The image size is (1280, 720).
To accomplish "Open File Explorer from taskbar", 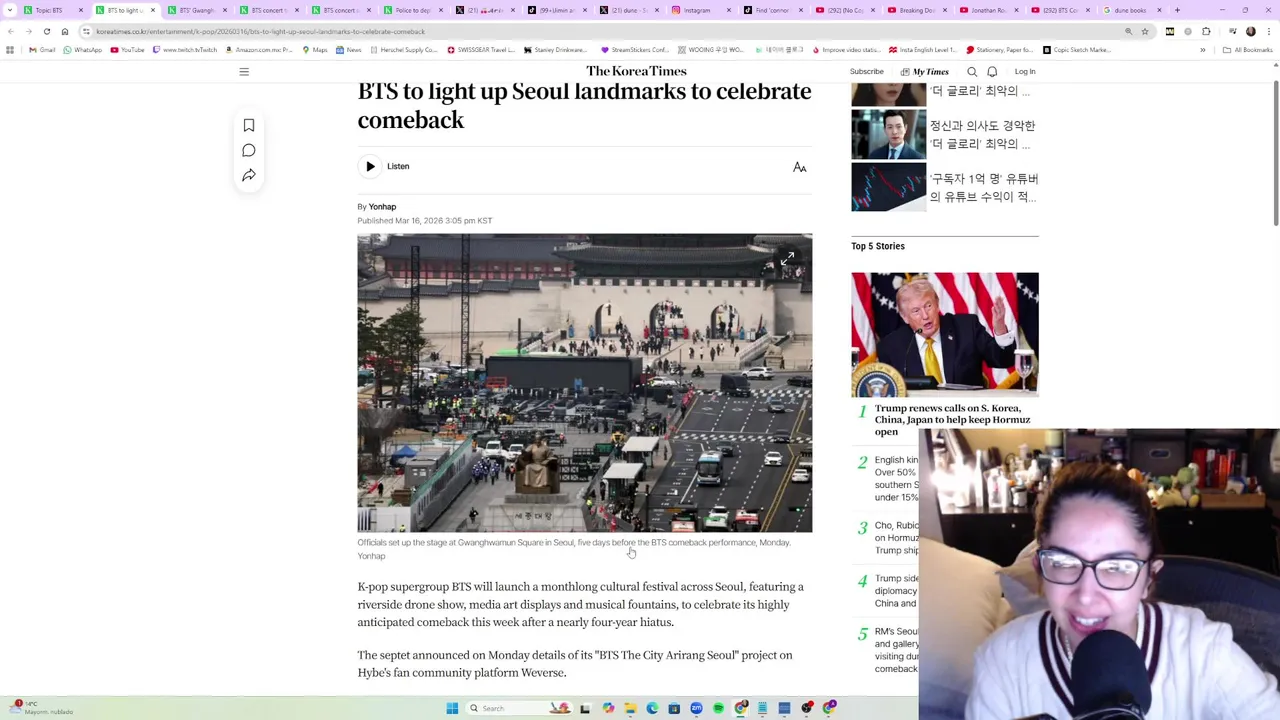I will click(630, 708).
